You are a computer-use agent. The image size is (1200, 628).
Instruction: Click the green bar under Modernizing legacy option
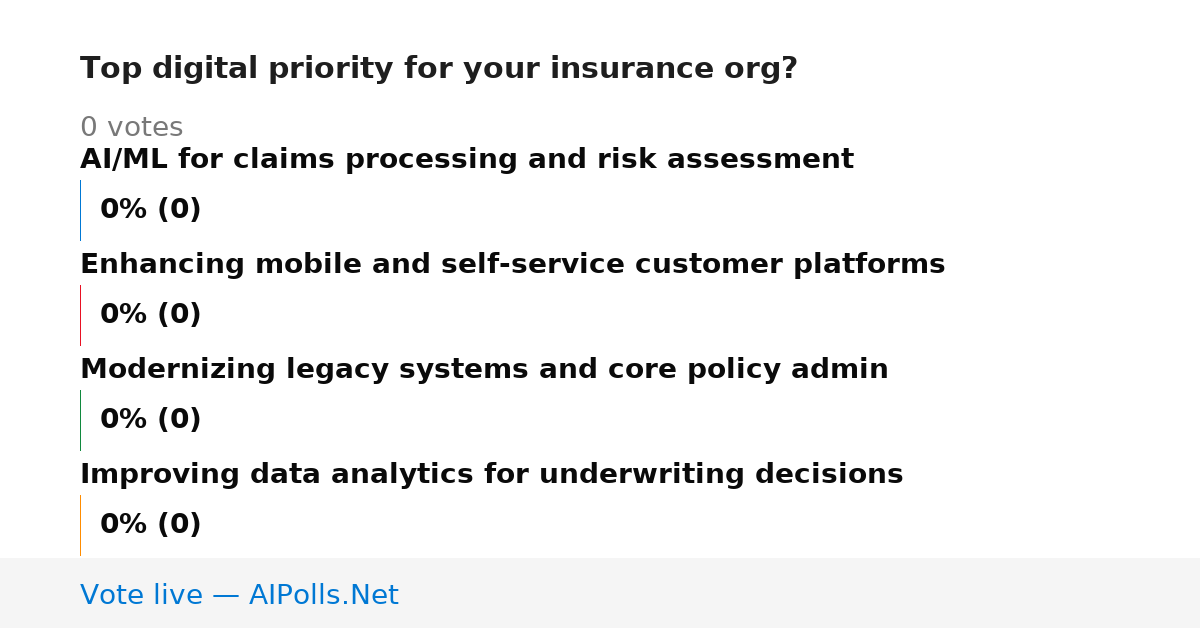pos(80,420)
